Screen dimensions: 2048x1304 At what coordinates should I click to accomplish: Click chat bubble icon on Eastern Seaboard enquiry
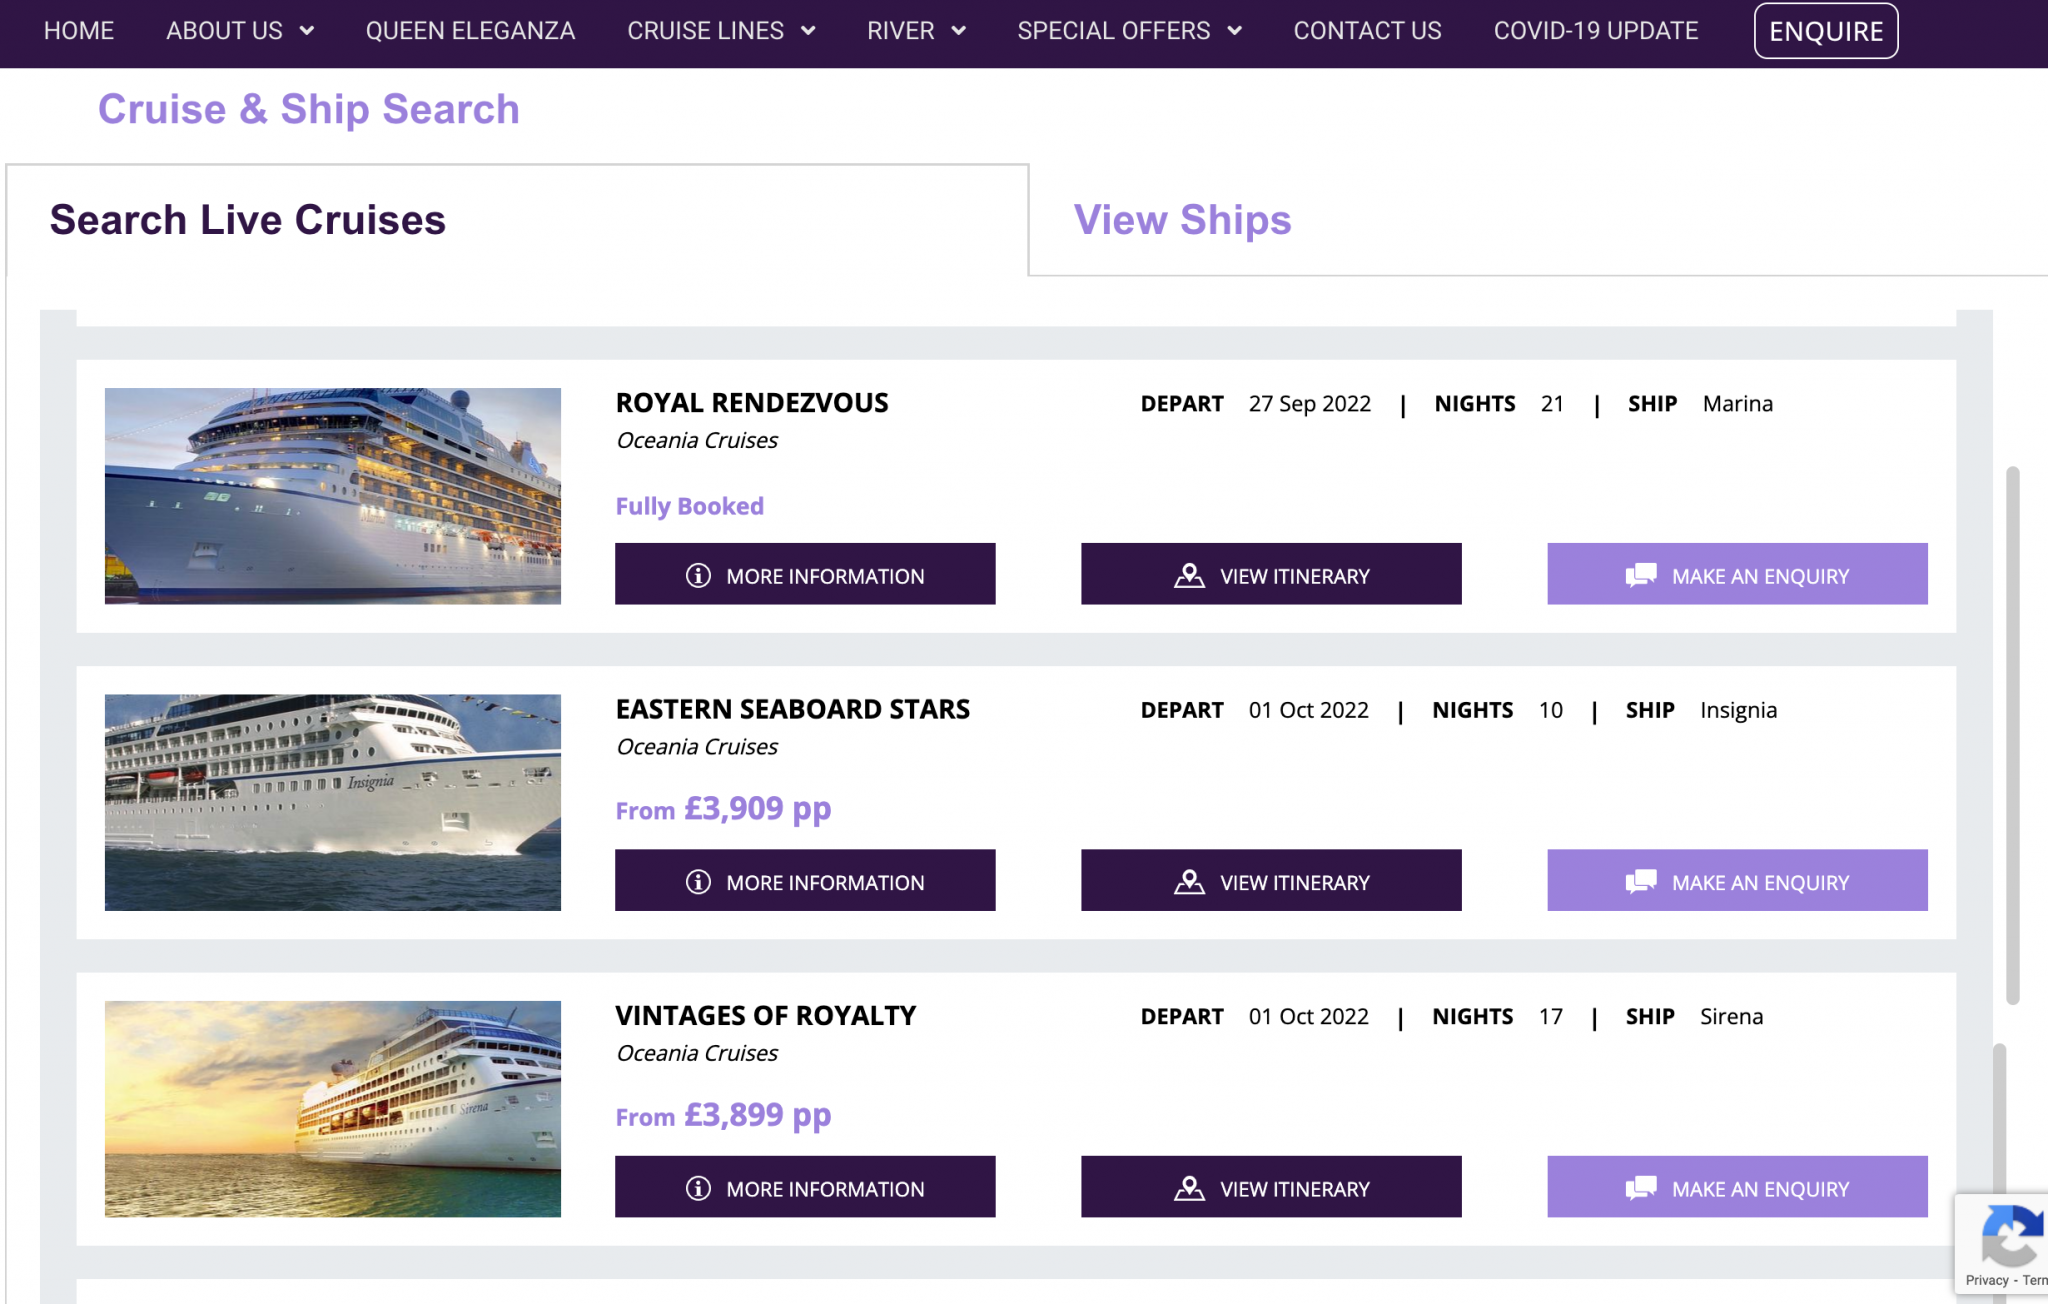pyautogui.click(x=1641, y=882)
